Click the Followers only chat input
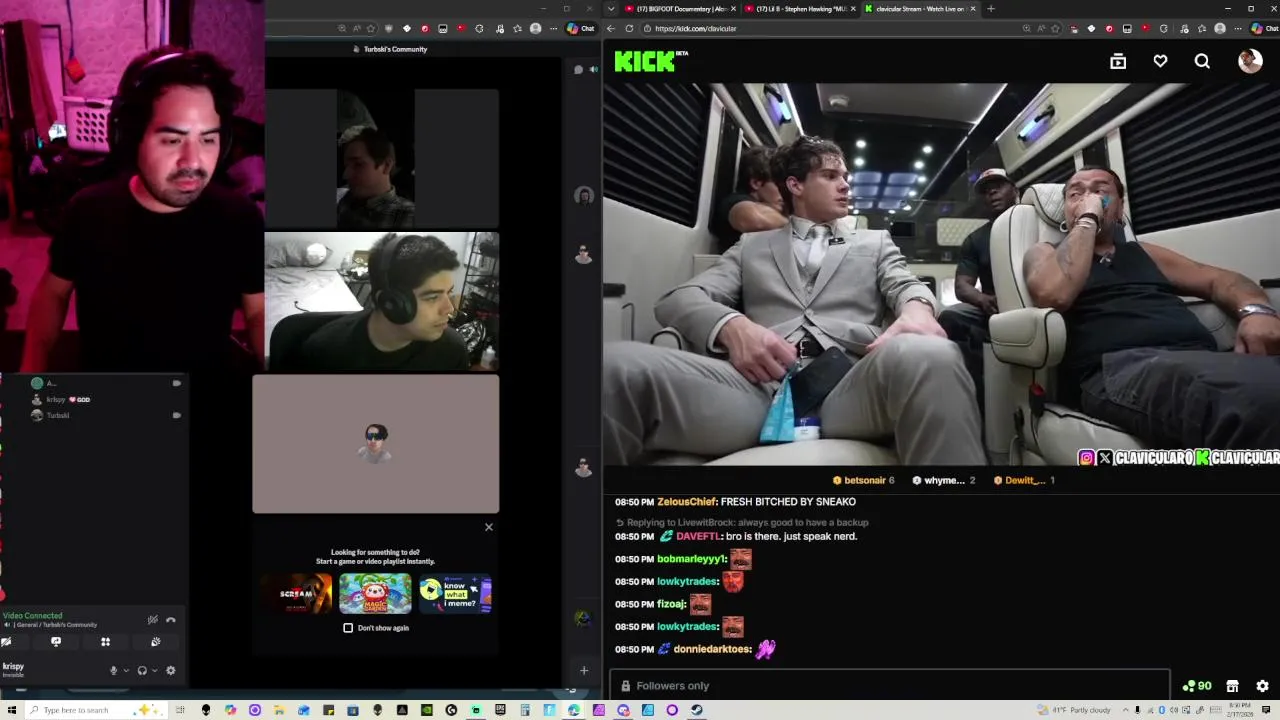 click(890, 685)
